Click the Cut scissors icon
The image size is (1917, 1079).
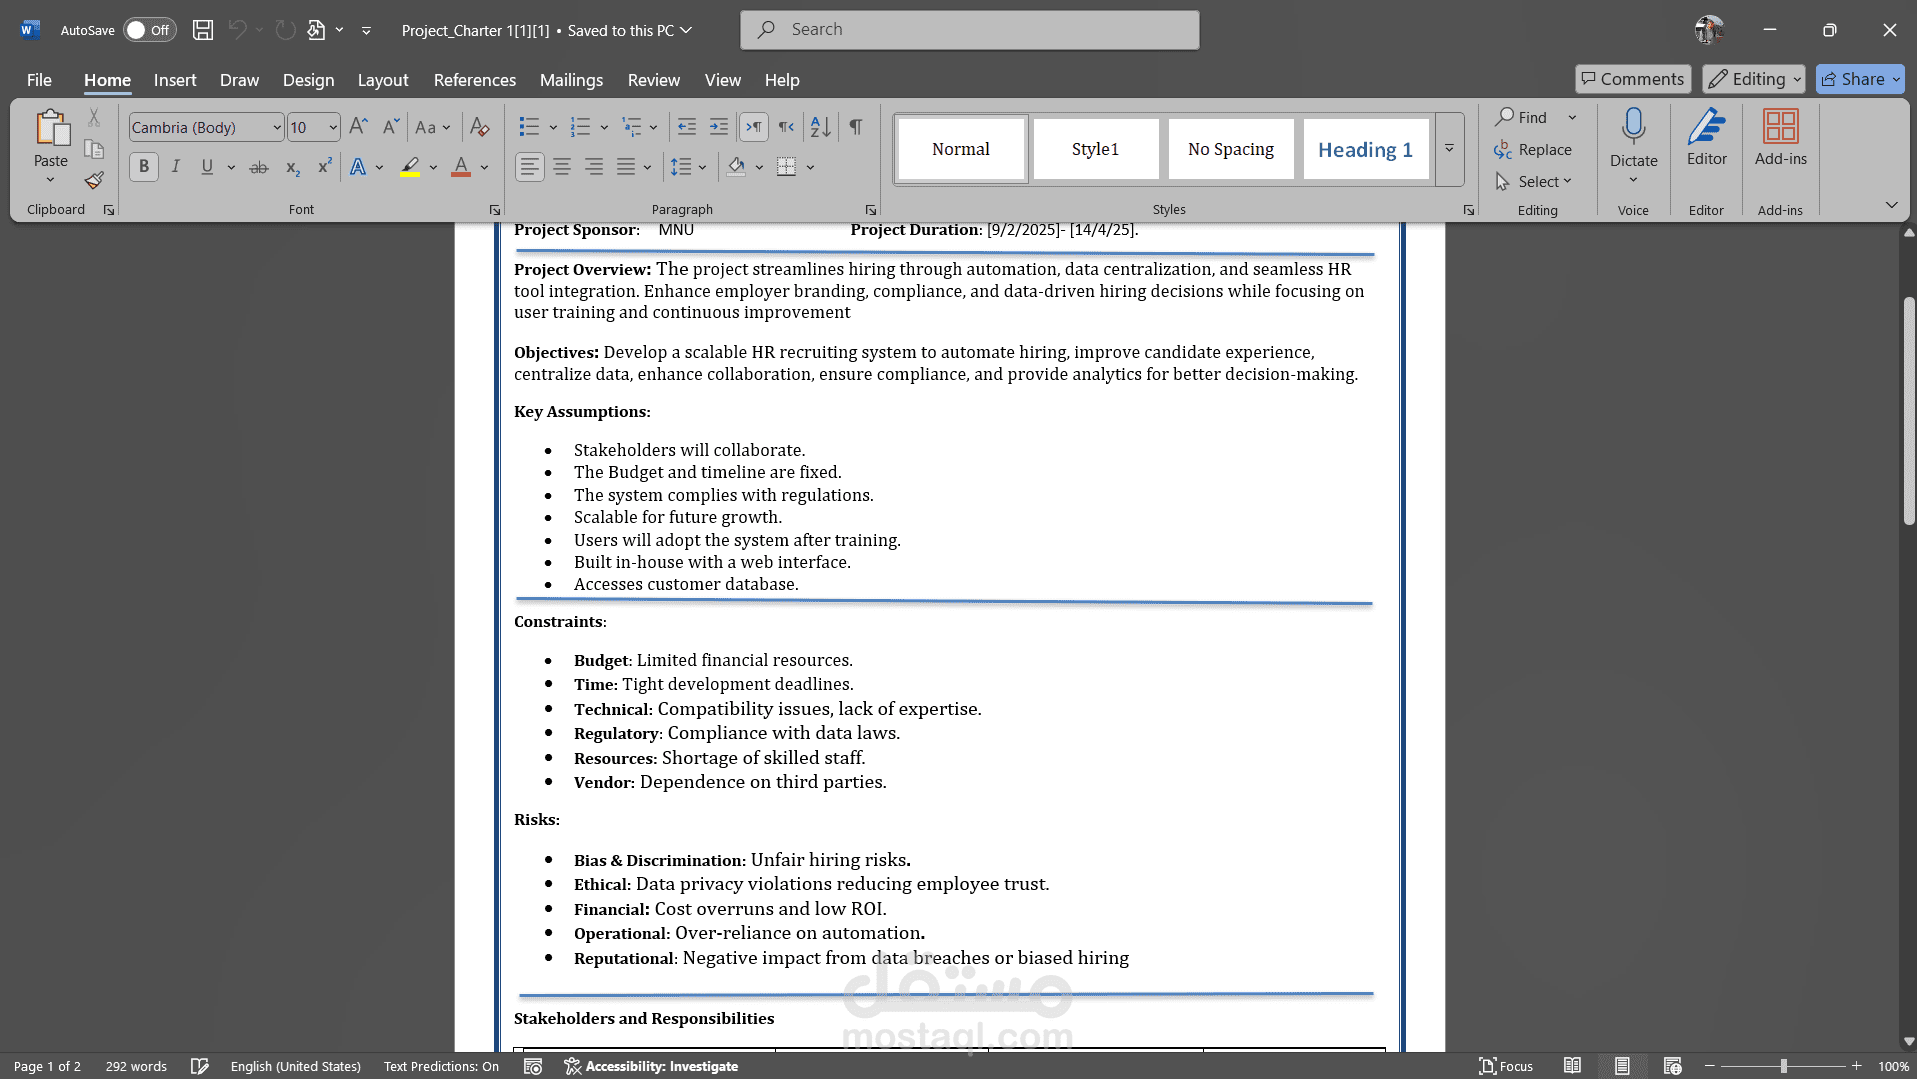(94, 118)
